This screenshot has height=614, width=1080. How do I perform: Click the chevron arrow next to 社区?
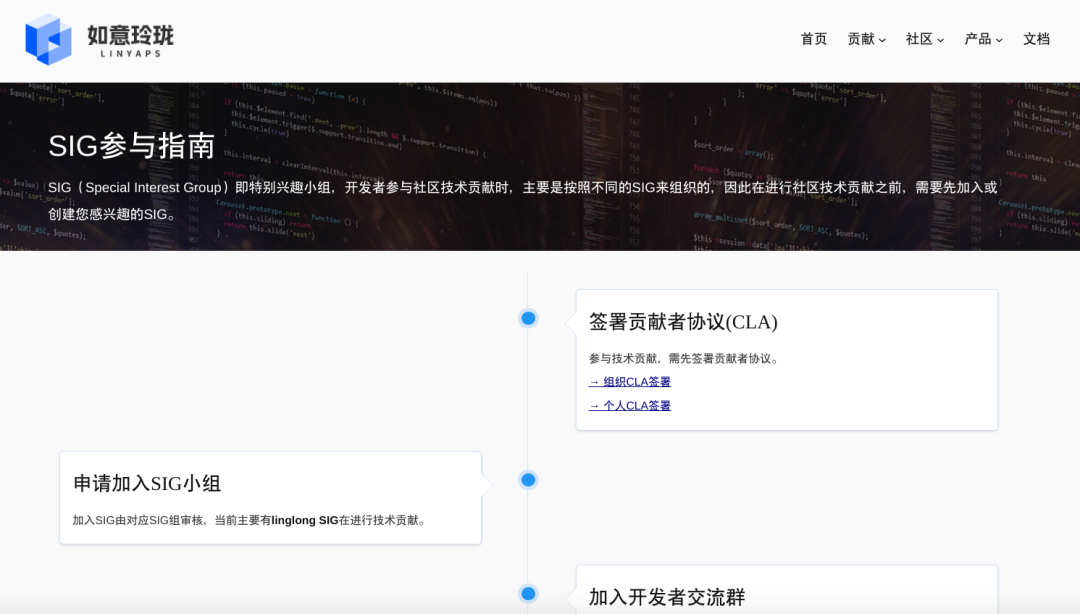coord(940,40)
